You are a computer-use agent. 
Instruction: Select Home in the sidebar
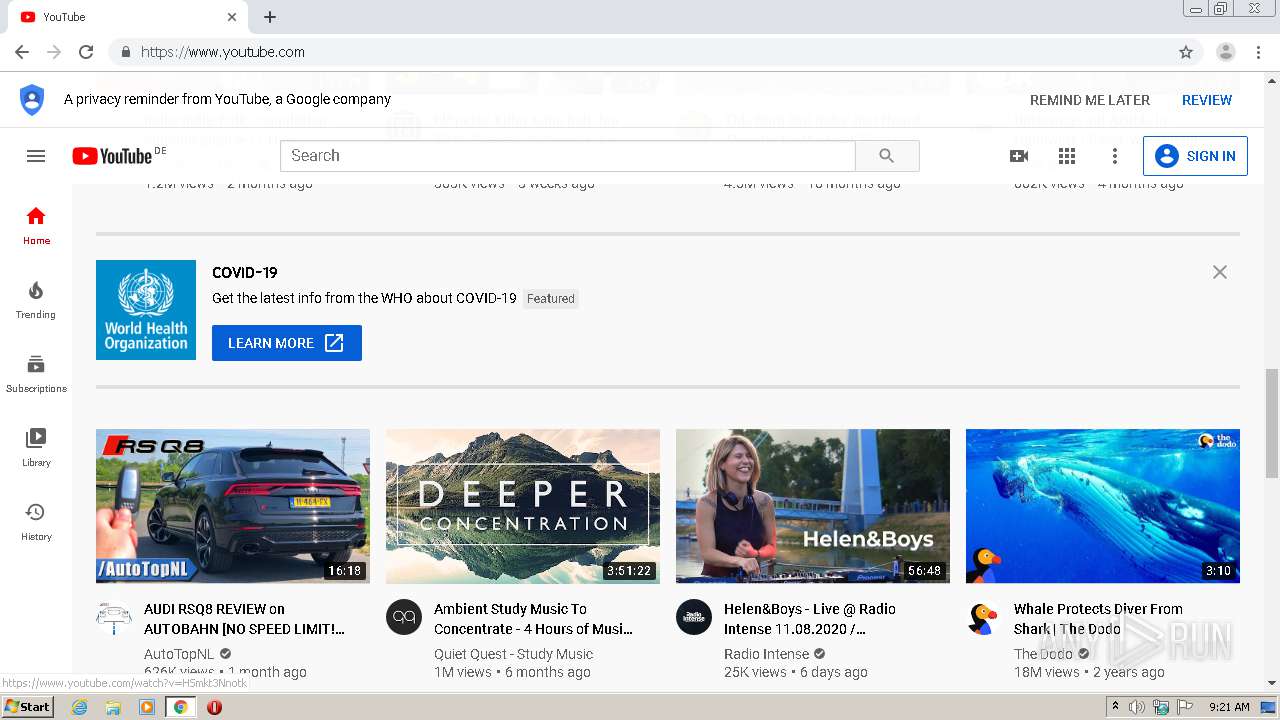tap(36, 225)
